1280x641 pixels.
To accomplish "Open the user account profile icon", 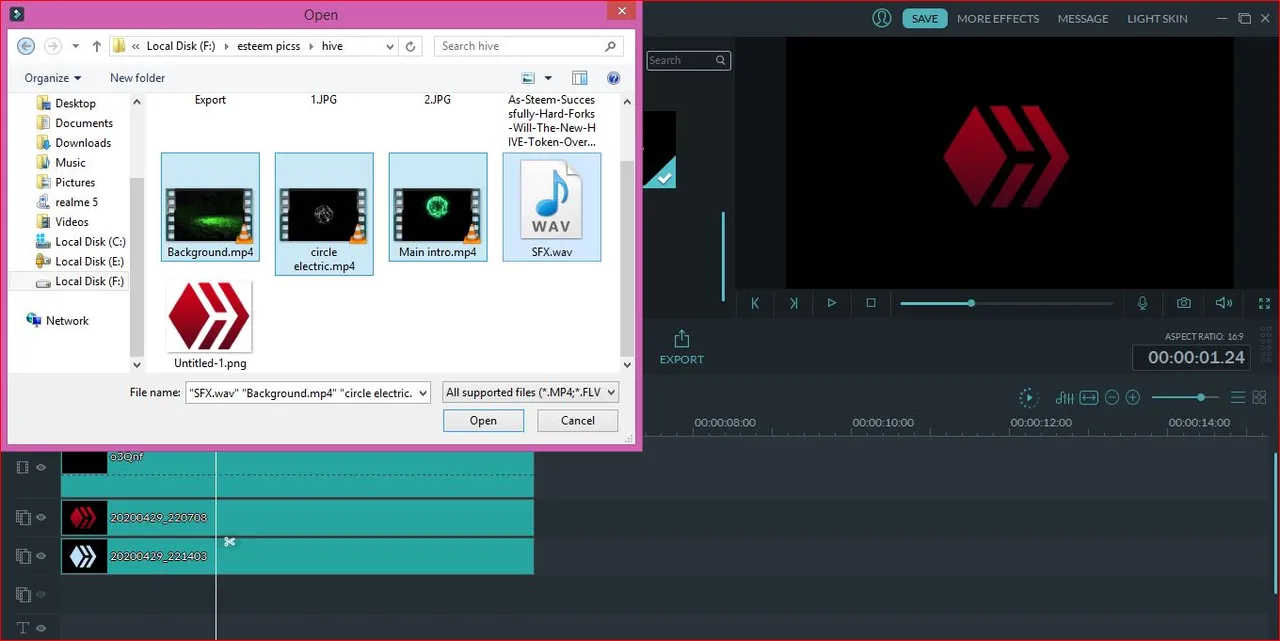I will click(x=881, y=18).
